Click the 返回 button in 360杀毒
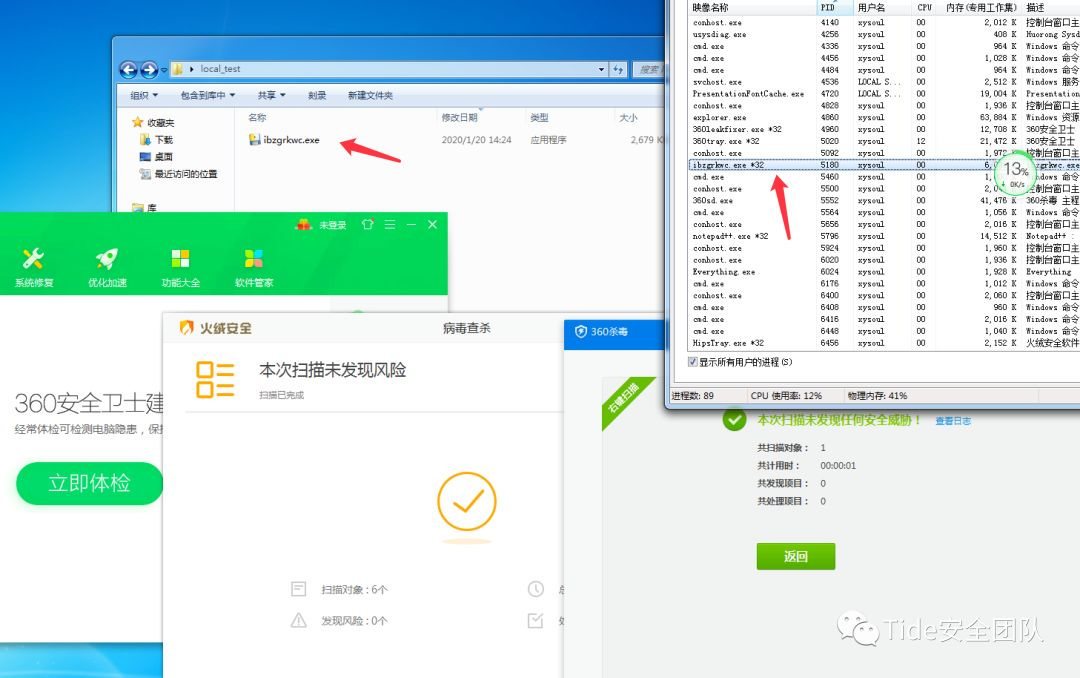The image size is (1080, 678). point(796,556)
